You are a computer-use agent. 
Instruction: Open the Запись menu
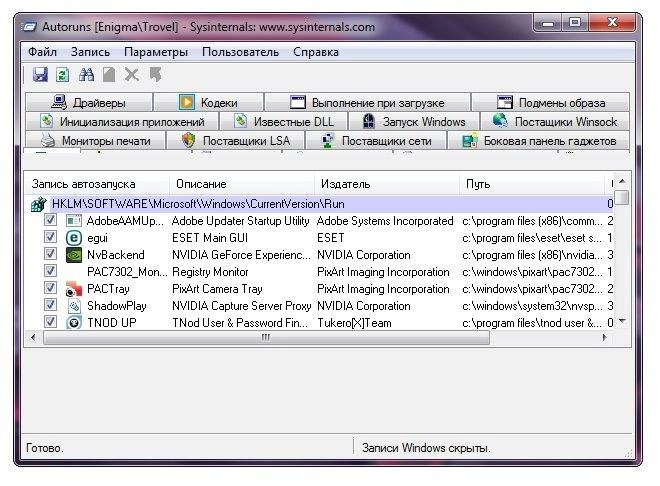pyautogui.click(x=90, y=52)
